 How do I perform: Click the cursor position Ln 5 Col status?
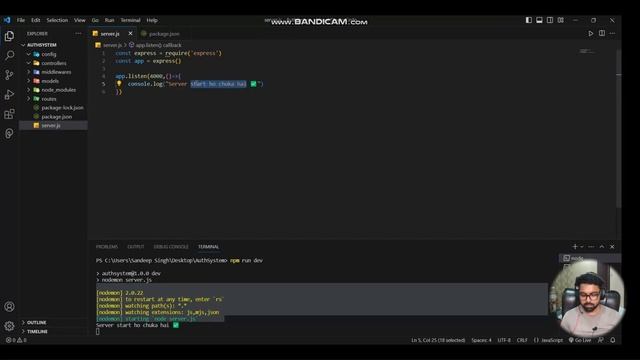coord(438,340)
